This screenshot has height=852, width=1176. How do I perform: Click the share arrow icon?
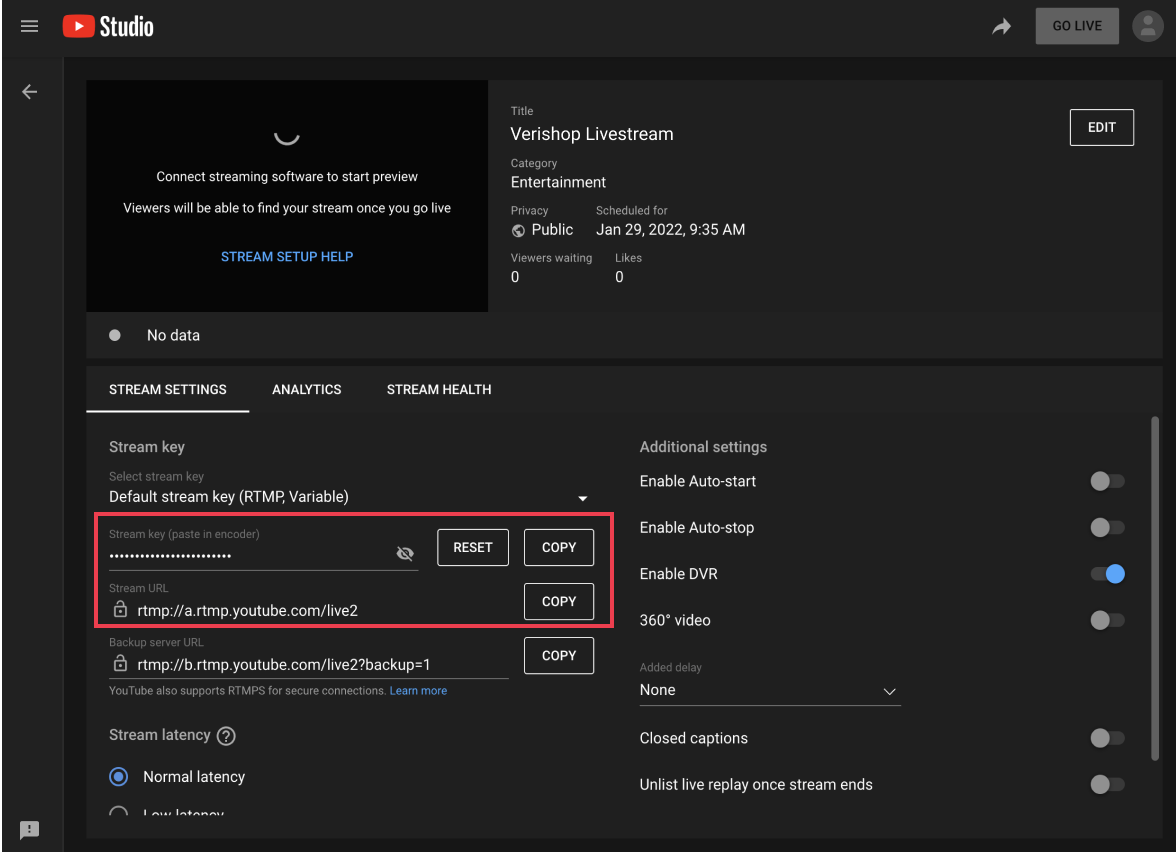click(1001, 27)
